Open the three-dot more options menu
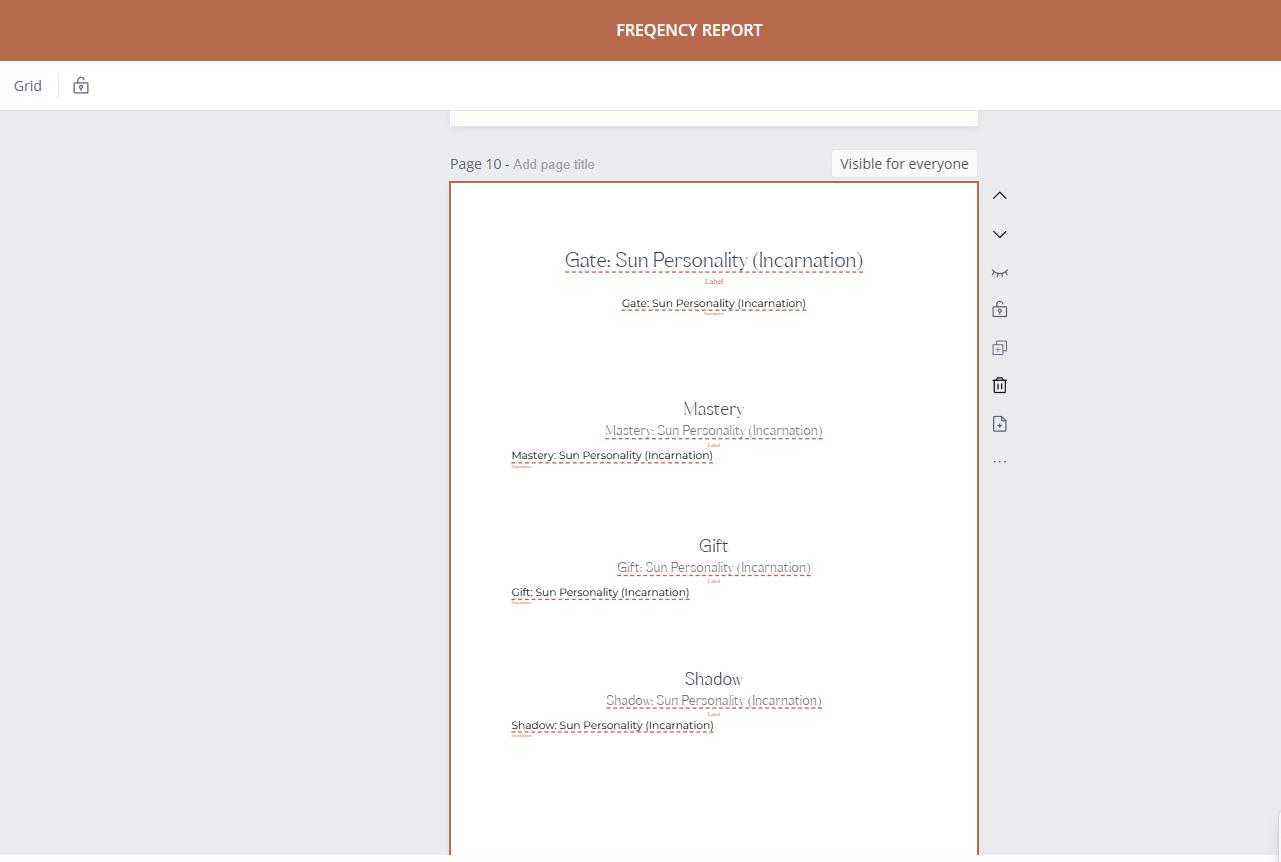The width and height of the screenshot is (1281, 862). 999,462
